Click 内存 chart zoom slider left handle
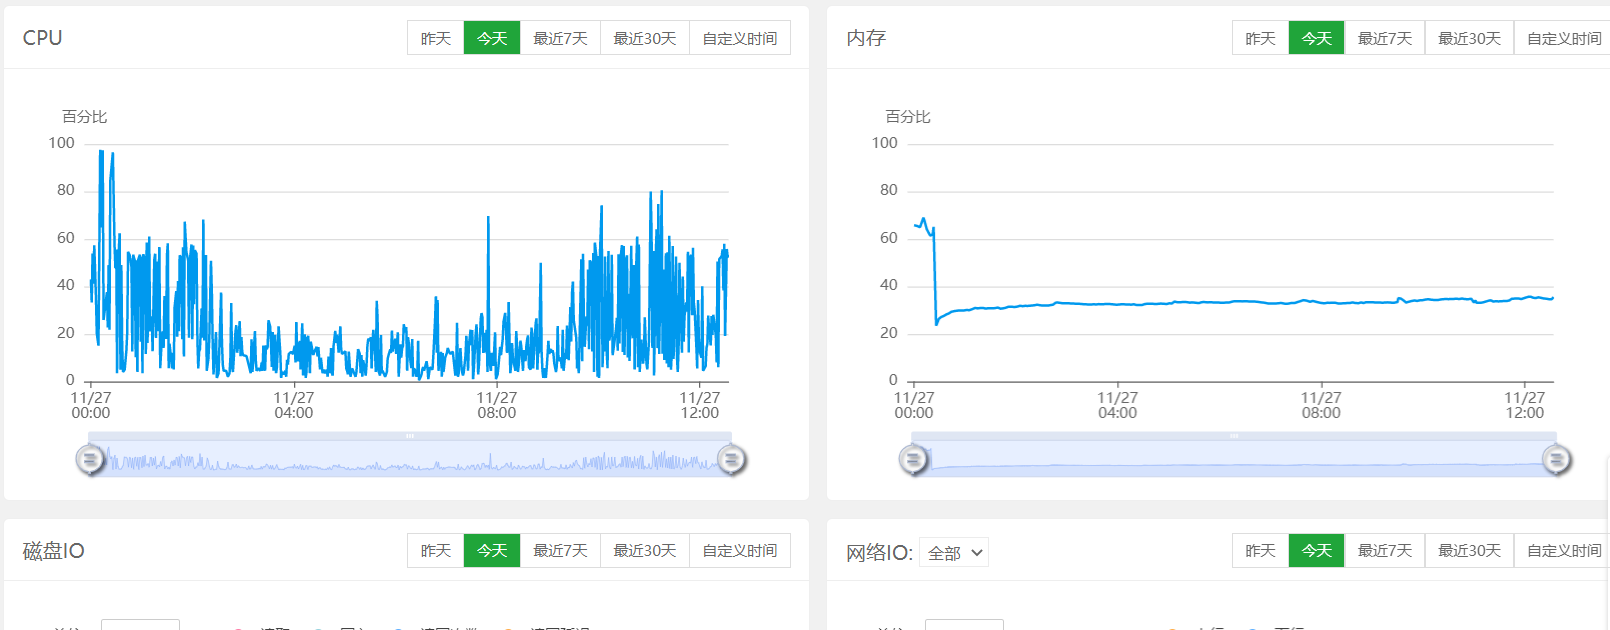 (913, 460)
